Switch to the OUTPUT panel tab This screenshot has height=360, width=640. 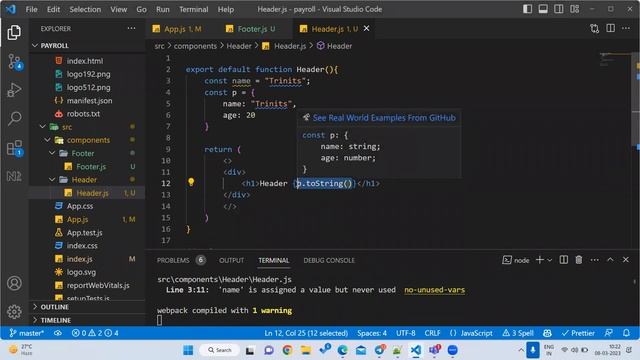231,260
